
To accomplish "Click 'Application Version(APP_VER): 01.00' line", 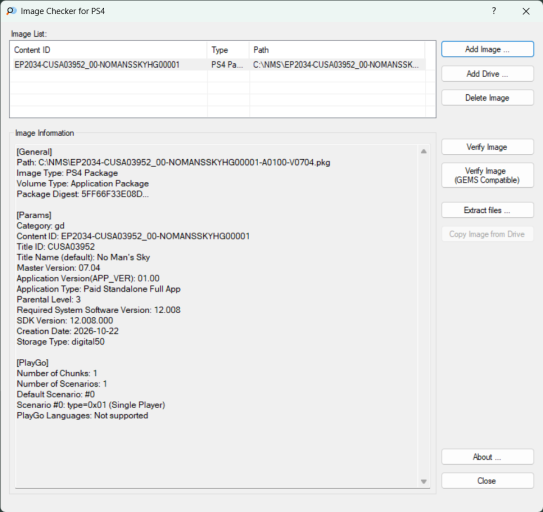I will click(88, 279).
